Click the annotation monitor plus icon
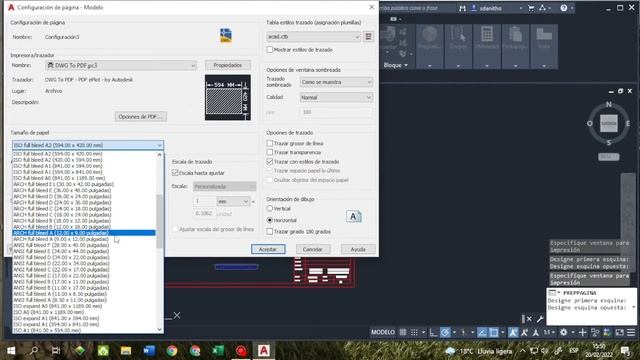This screenshot has width=640, height=360. pyautogui.click(x=582, y=332)
